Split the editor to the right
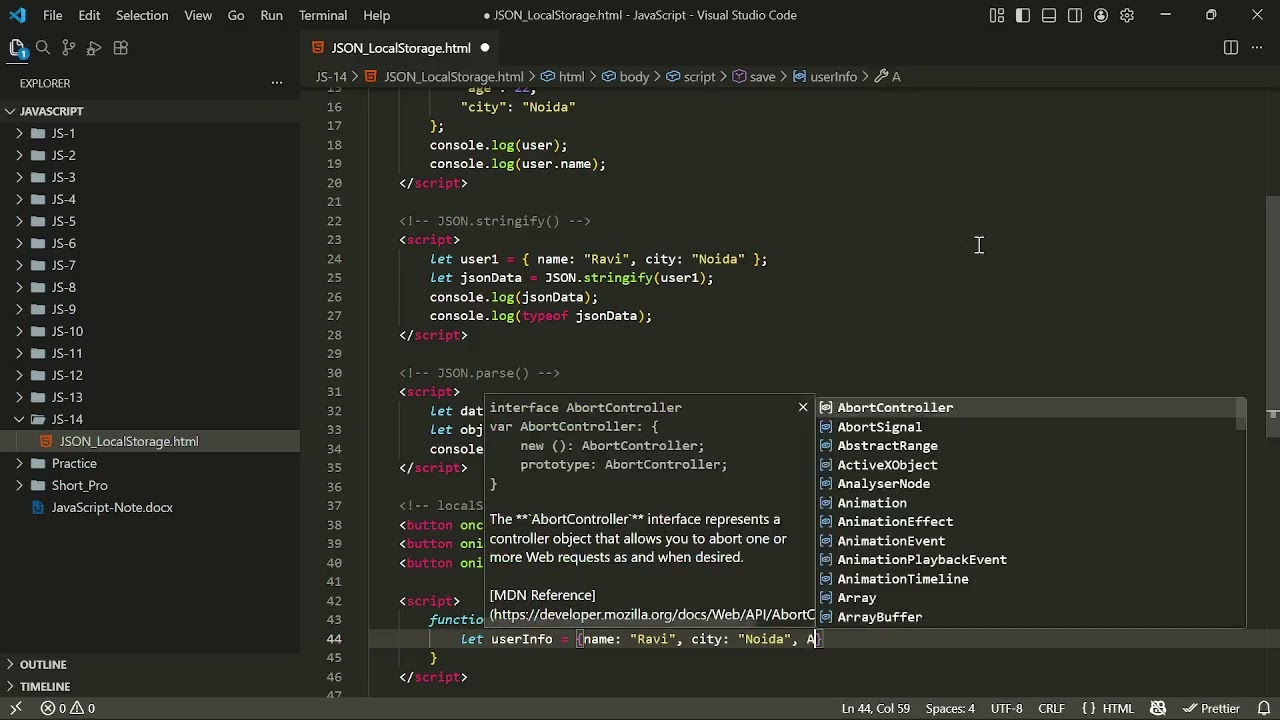The width and height of the screenshot is (1280, 720). click(x=1231, y=47)
